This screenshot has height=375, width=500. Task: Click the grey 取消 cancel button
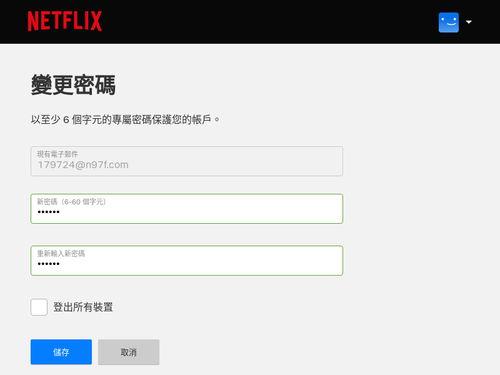point(129,352)
